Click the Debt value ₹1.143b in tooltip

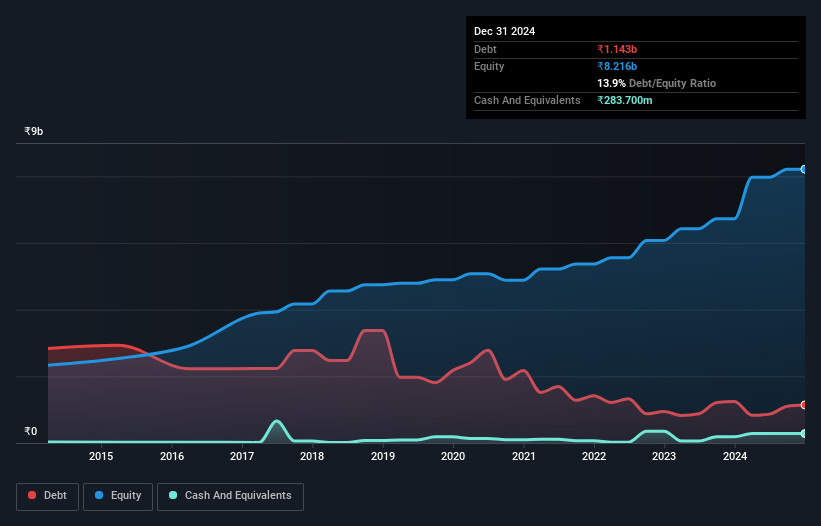tap(617, 49)
